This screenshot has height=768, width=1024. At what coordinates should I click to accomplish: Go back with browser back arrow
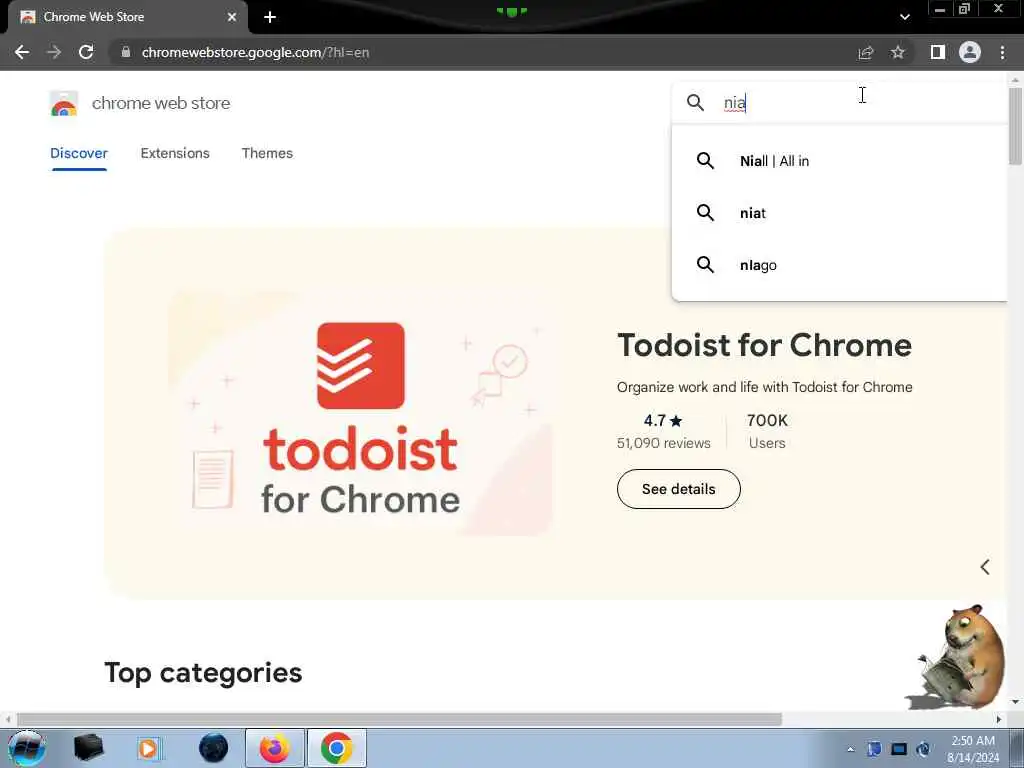click(x=22, y=52)
